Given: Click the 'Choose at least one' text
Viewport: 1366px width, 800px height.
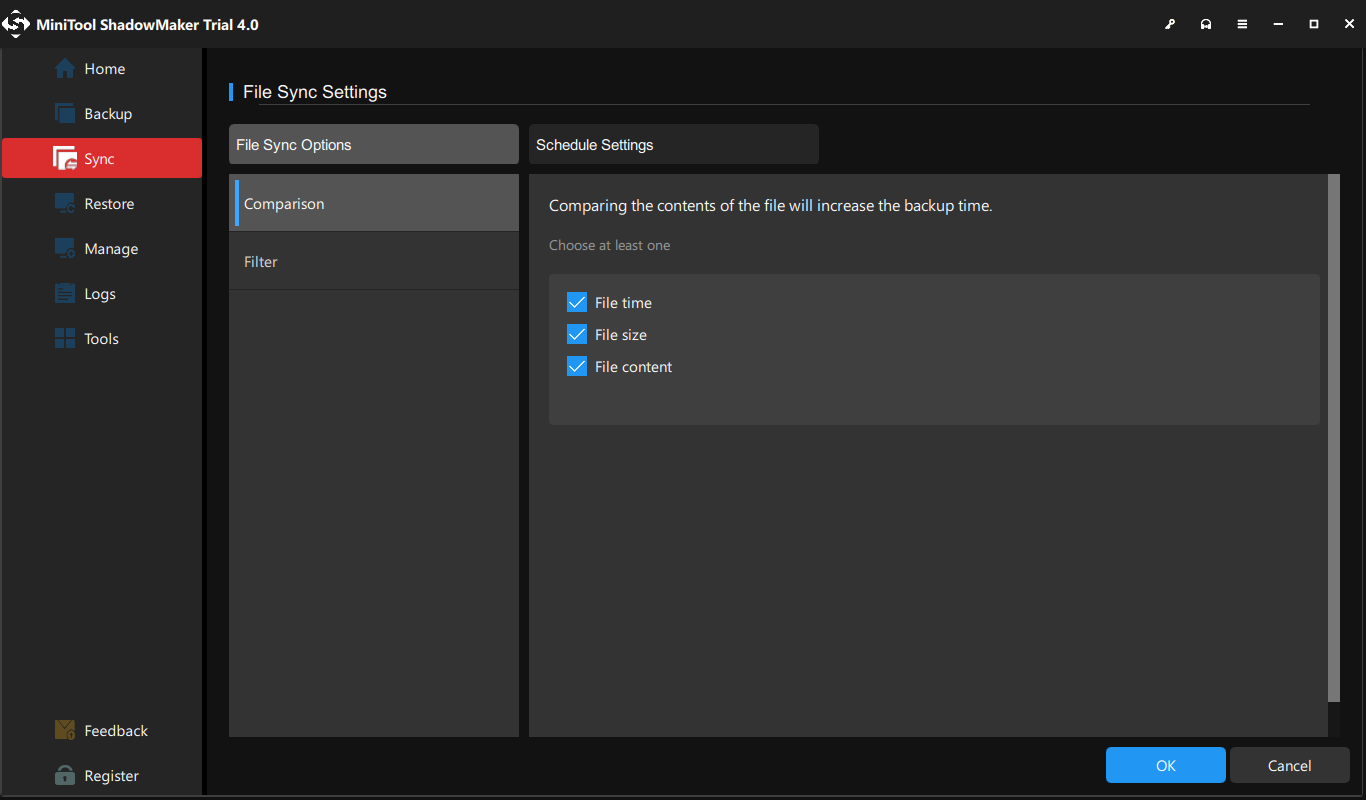Looking at the screenshot, I should click(610, 245).
